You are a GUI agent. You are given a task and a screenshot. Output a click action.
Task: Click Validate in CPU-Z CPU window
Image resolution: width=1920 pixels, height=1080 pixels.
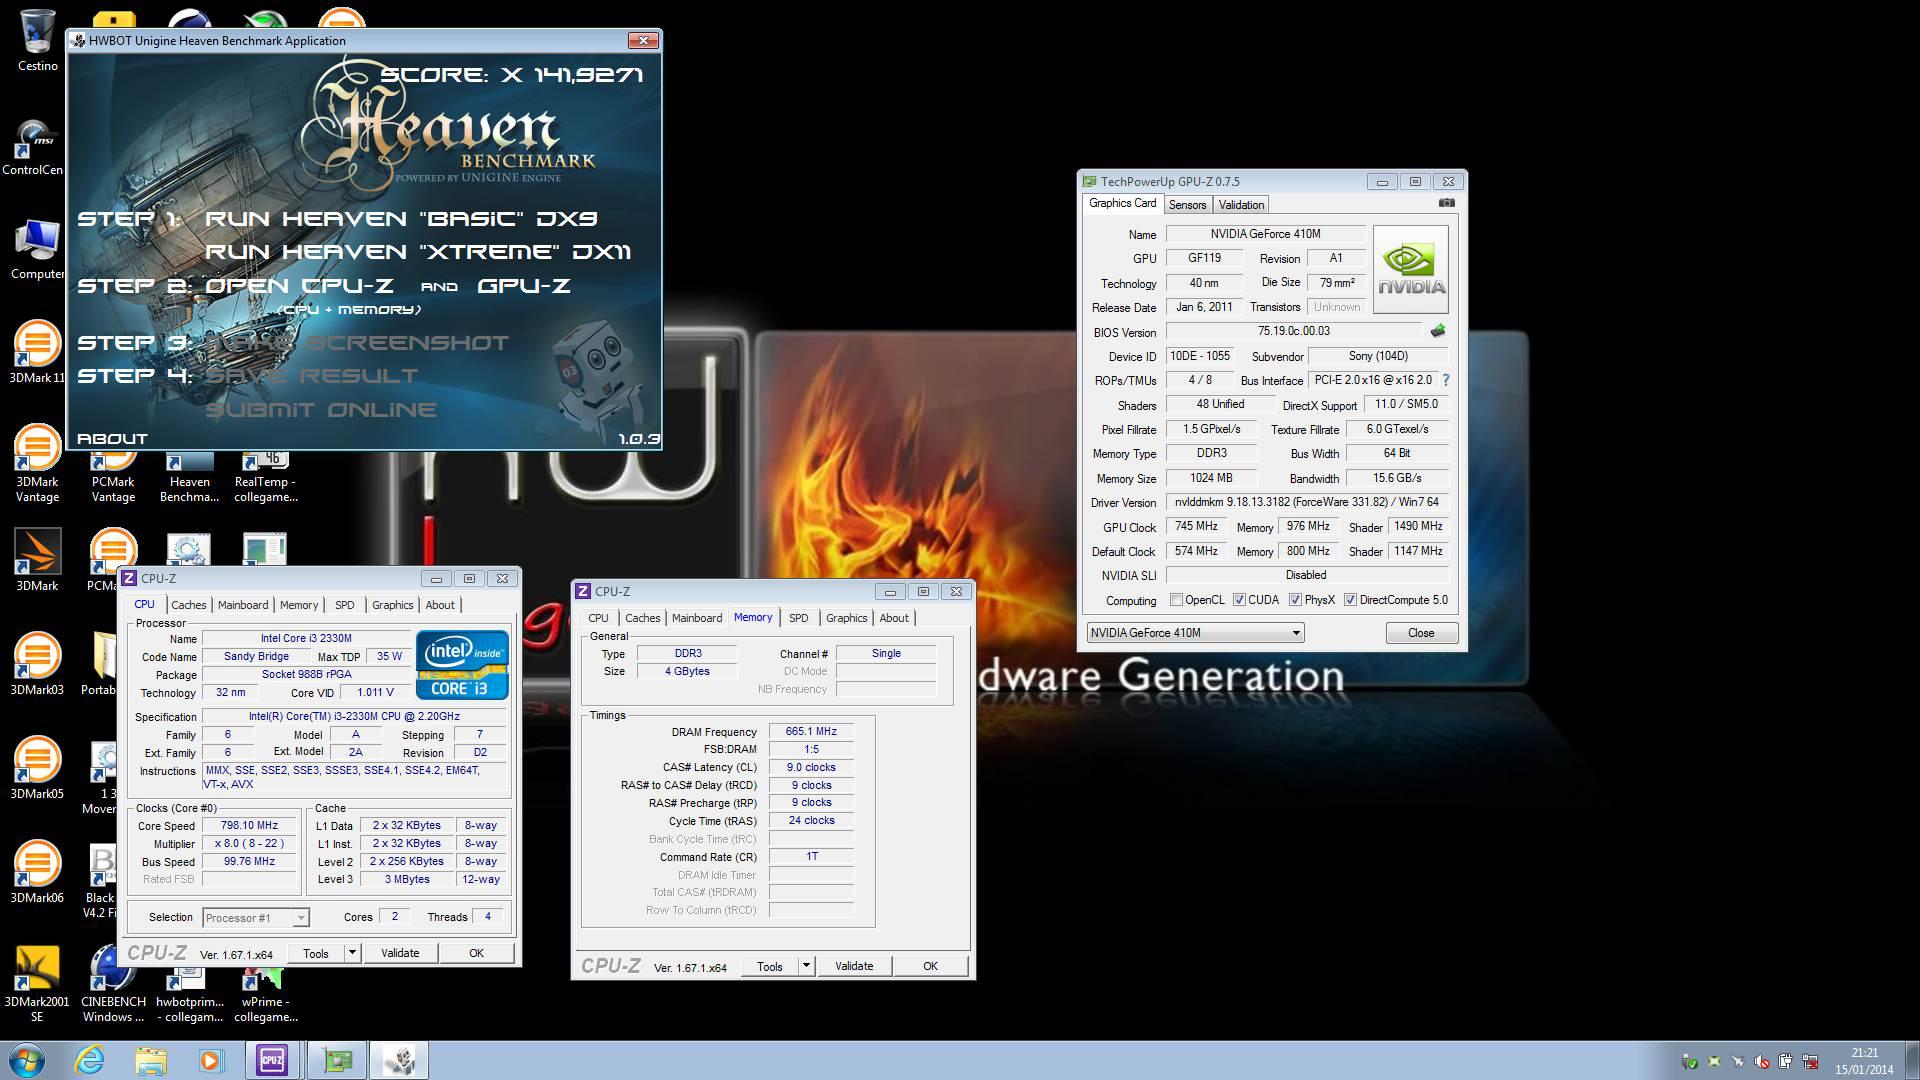pos(400,953)
